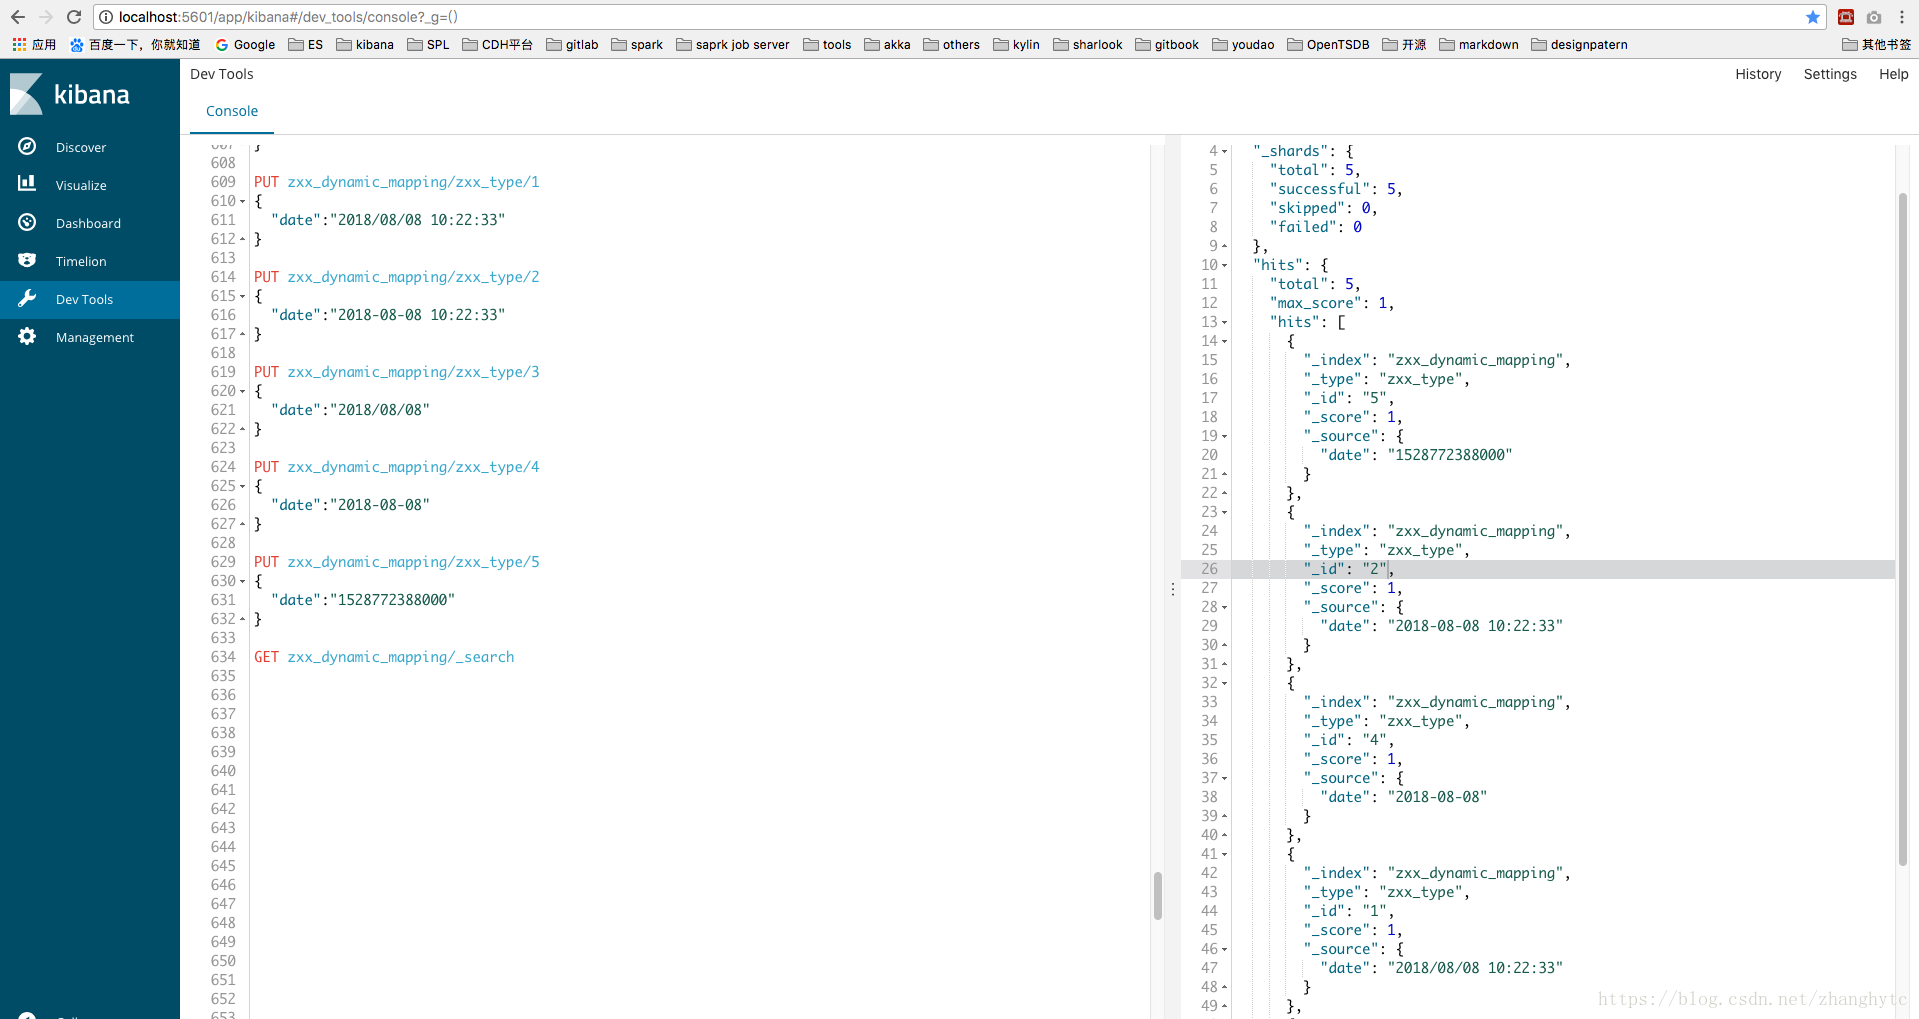
Task: Open the markdown bookmark folder
Action: (1479, 44)
